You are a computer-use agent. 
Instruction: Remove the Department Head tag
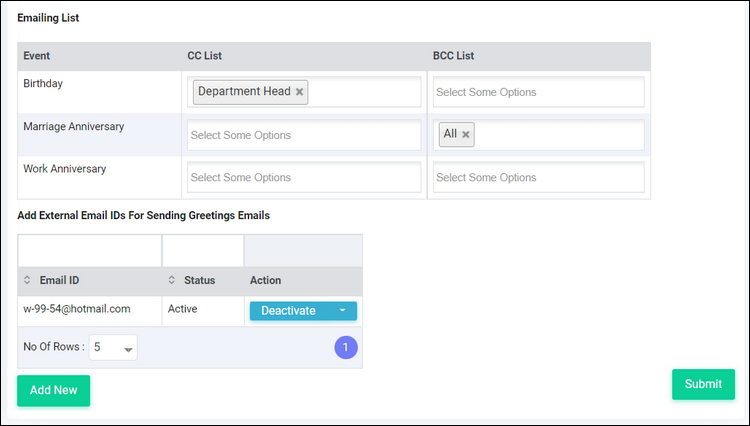[x=299, y=92]
